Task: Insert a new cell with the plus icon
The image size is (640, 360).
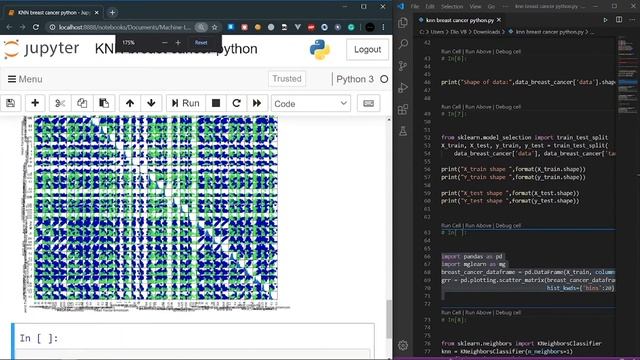Action: [35, 103]
